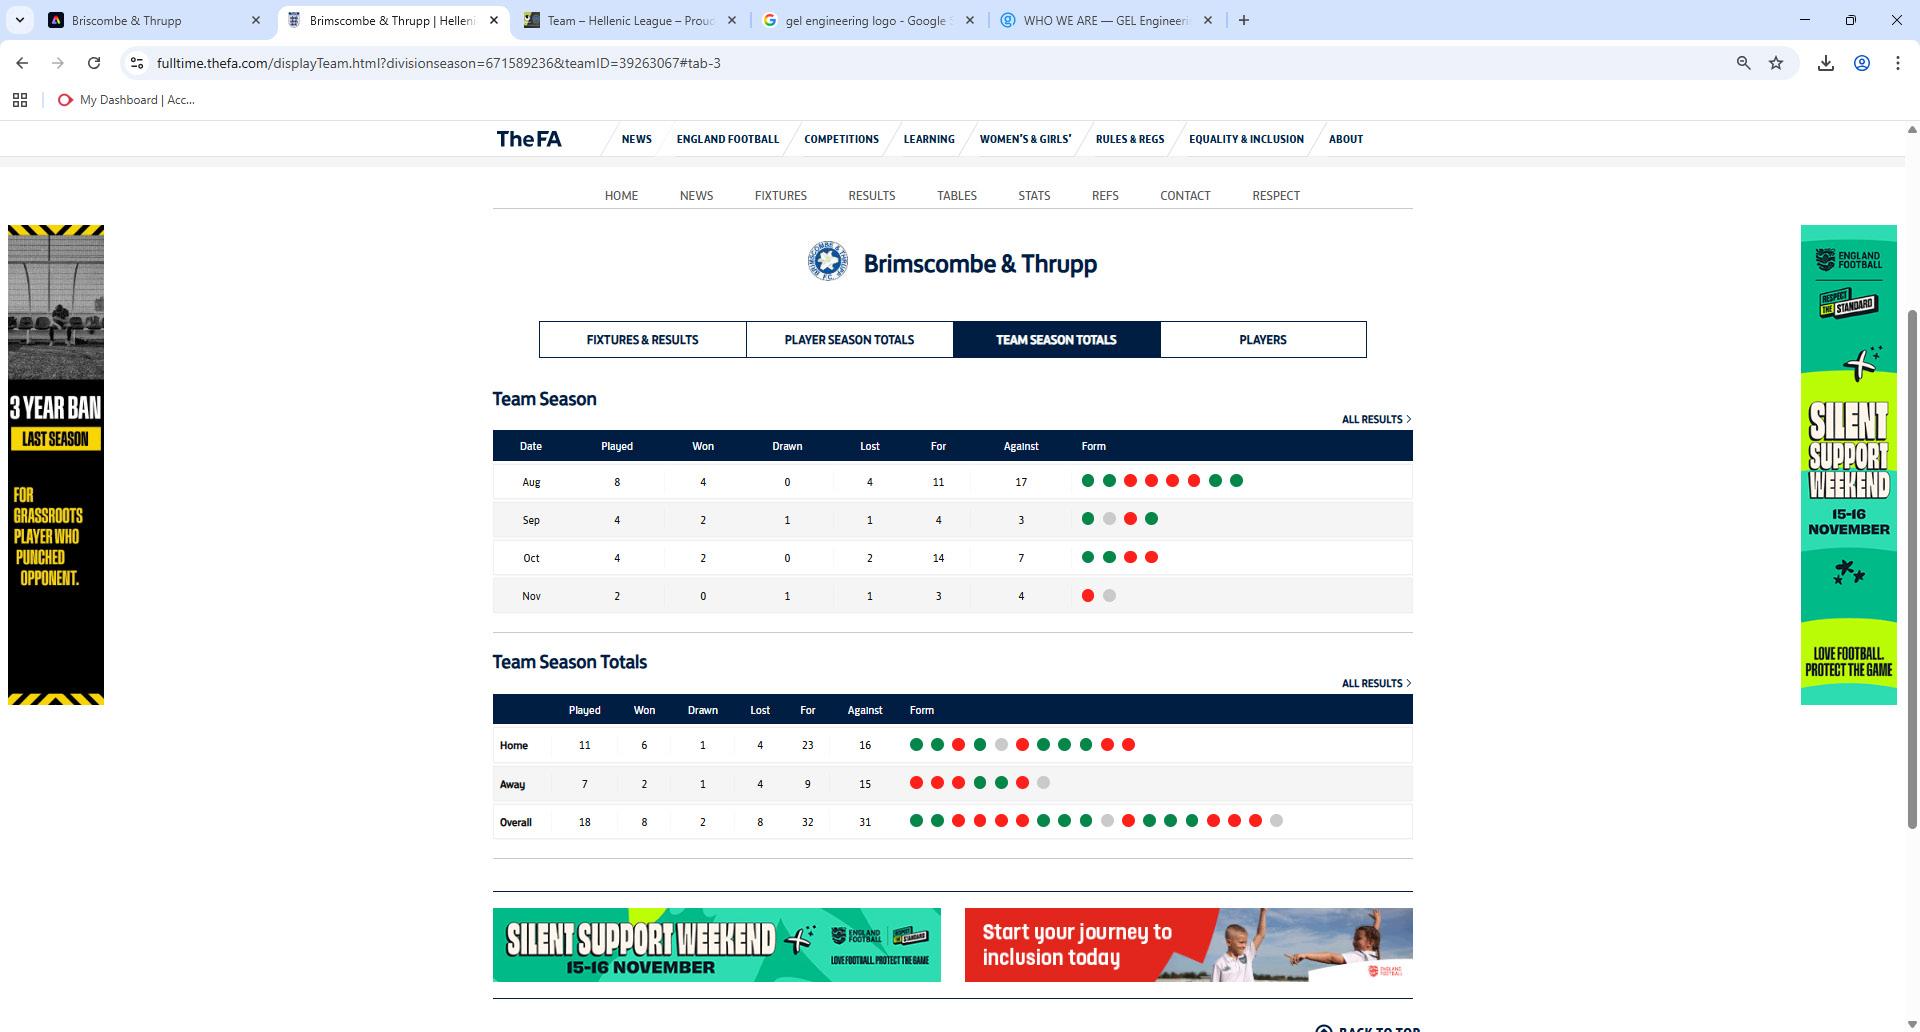The image size is (1920, 1032).
Task: Reload the current page
Action: pyautogui.click(x=94, y=63)
